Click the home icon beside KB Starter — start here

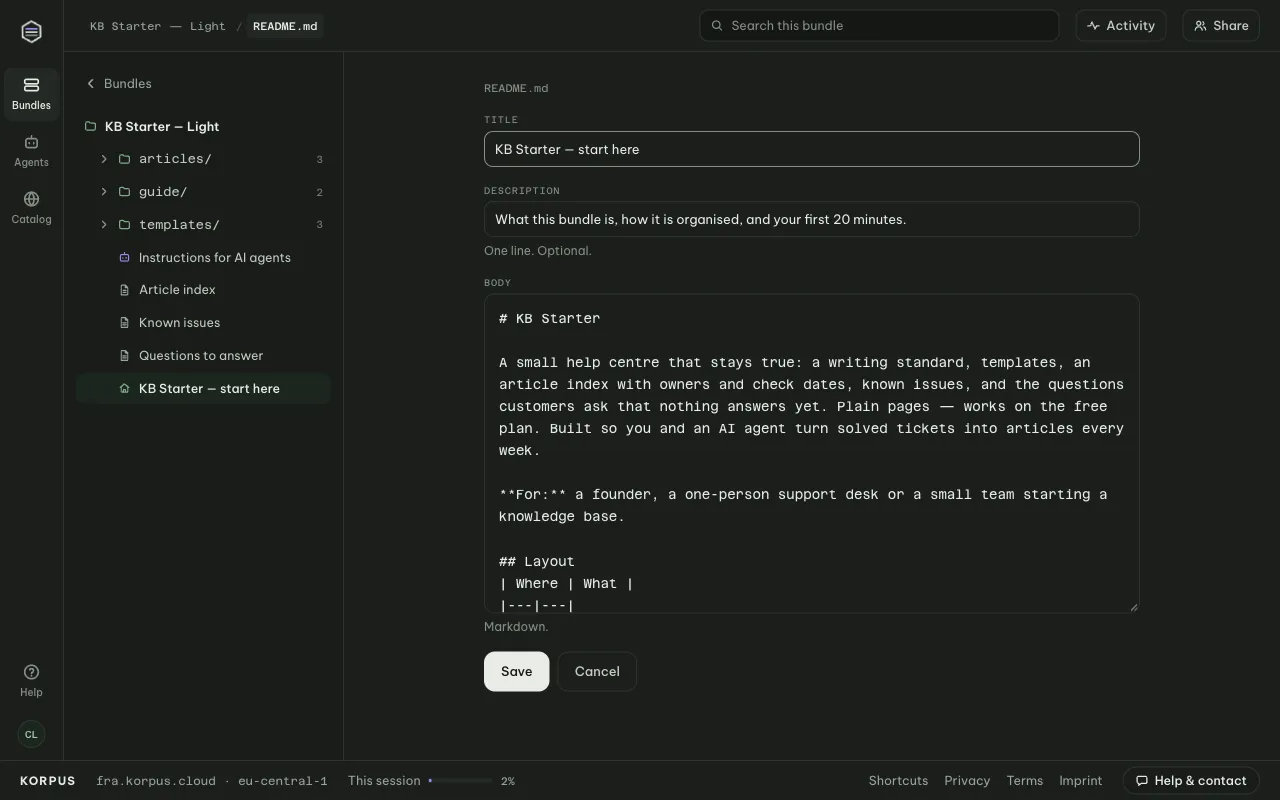click(x=125, y=389)
